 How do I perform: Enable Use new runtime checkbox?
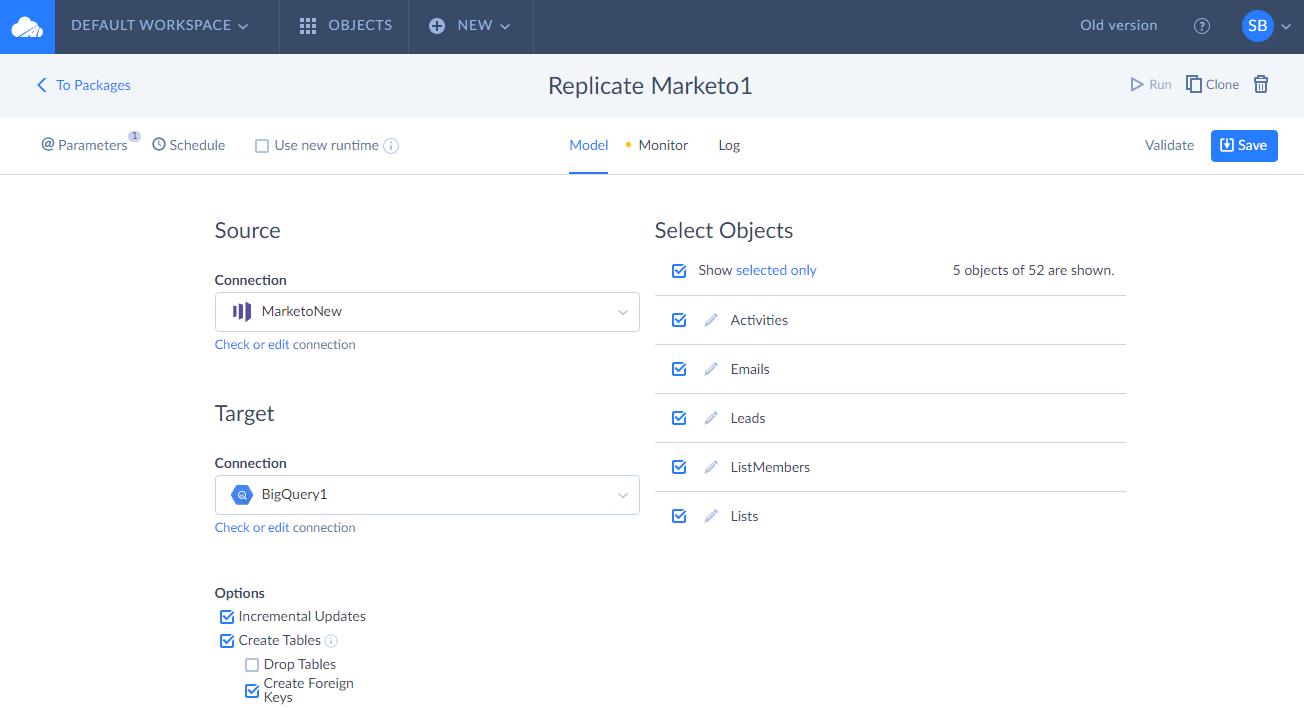click(262, 146)
